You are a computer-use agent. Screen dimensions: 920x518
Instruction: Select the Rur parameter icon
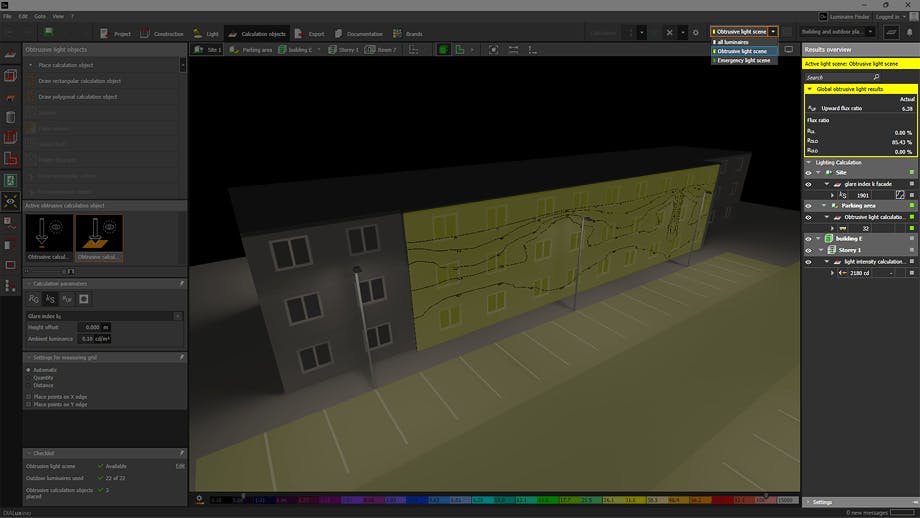pyautogui.click(x=67, y=299)
